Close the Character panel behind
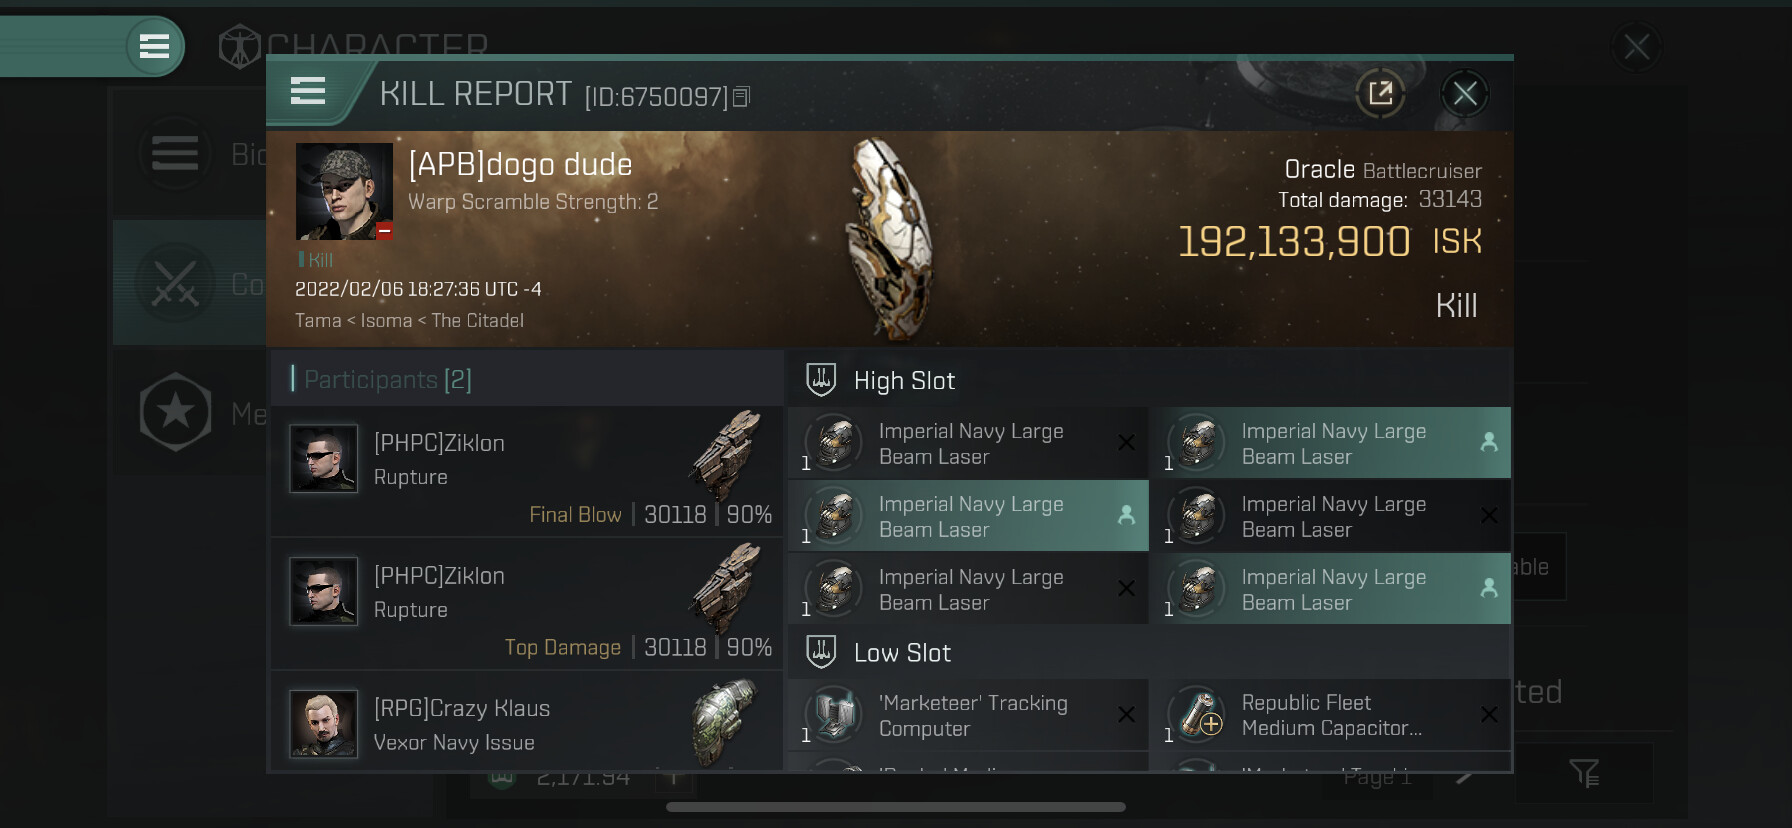This screenshot has width=1792, height=828. click(x=1637, y=46)
